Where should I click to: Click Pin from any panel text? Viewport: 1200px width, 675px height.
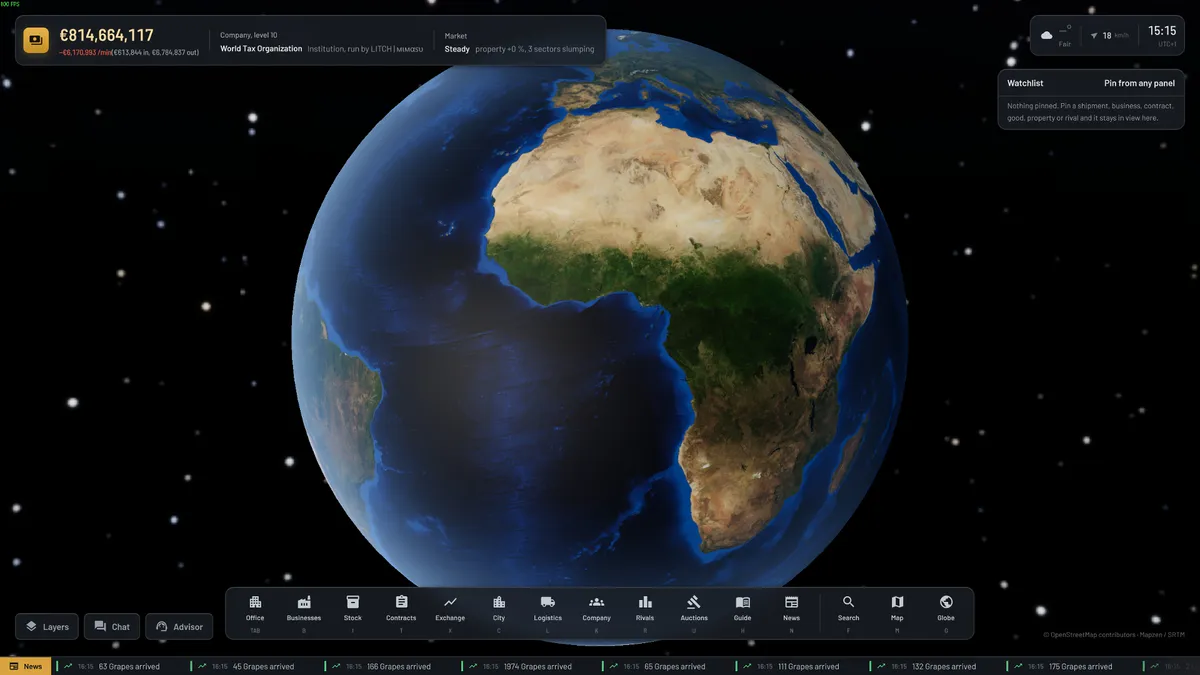(1138, 83)
